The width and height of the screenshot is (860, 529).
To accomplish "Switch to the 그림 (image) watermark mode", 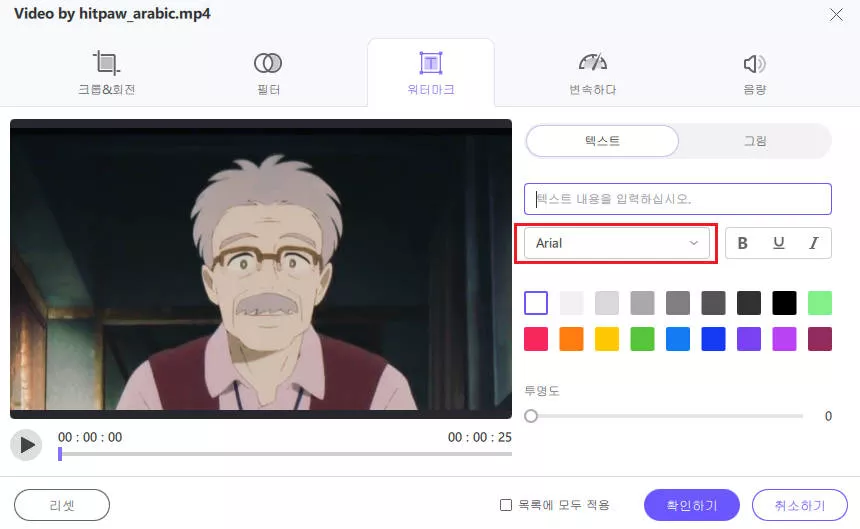I will [755, 141].
